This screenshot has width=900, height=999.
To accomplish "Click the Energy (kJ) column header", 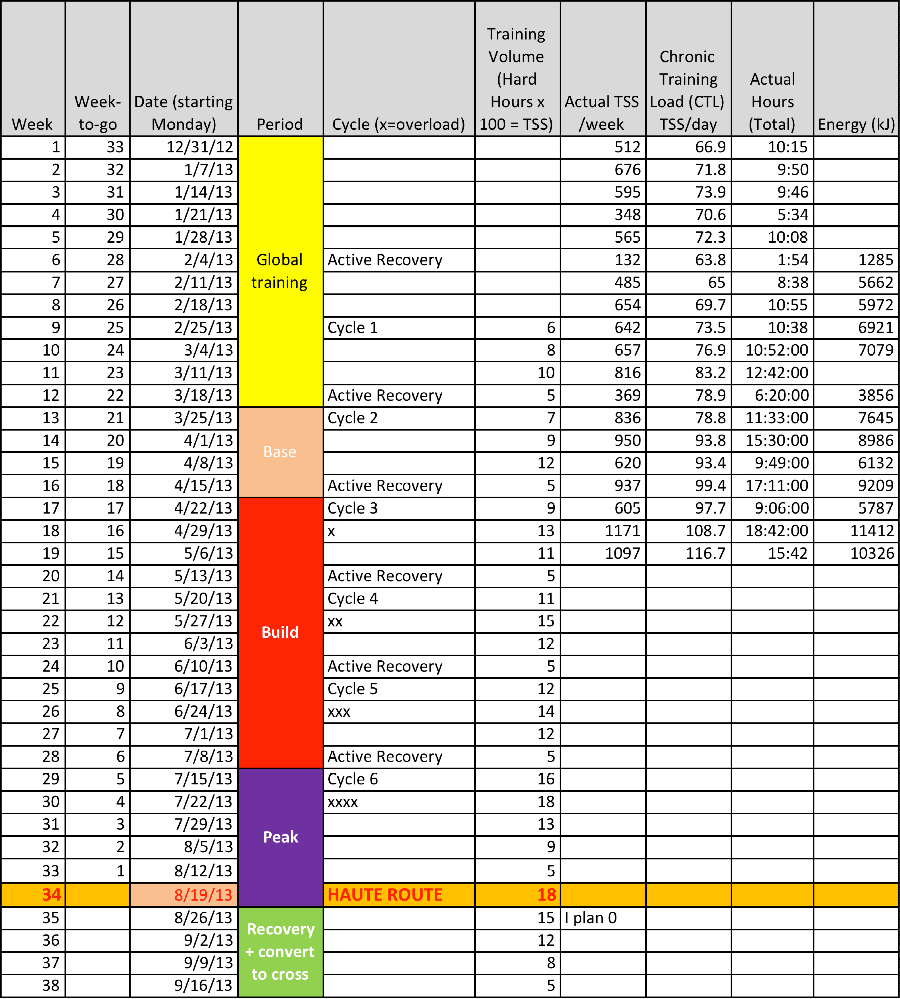I will click(858, 124).
